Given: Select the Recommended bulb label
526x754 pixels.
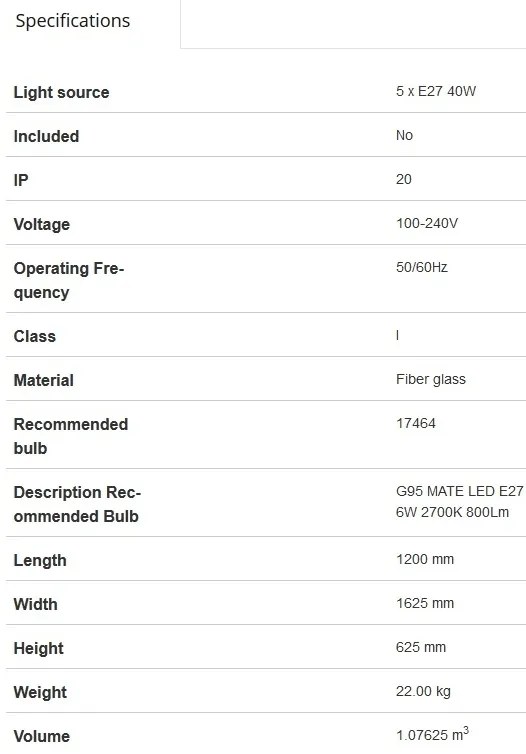Looking at the screenshot, I should point(71,436).
